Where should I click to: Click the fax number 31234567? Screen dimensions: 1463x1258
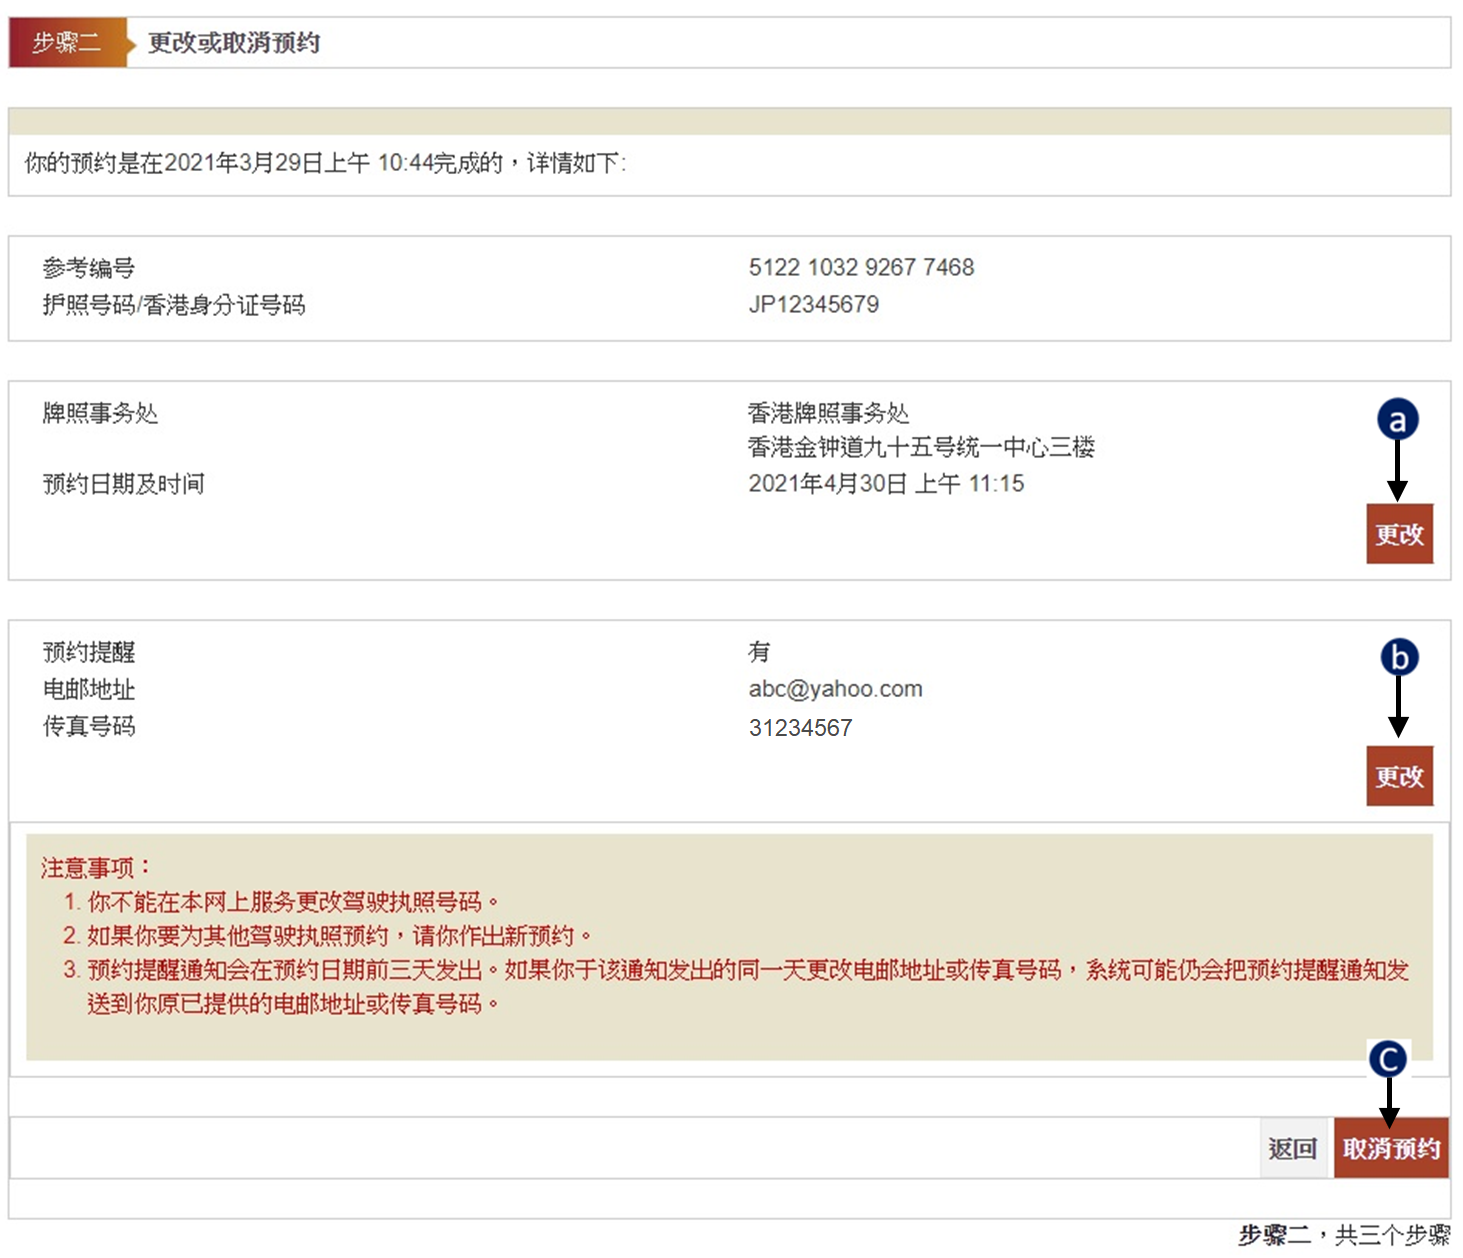(x=800, y=728)
